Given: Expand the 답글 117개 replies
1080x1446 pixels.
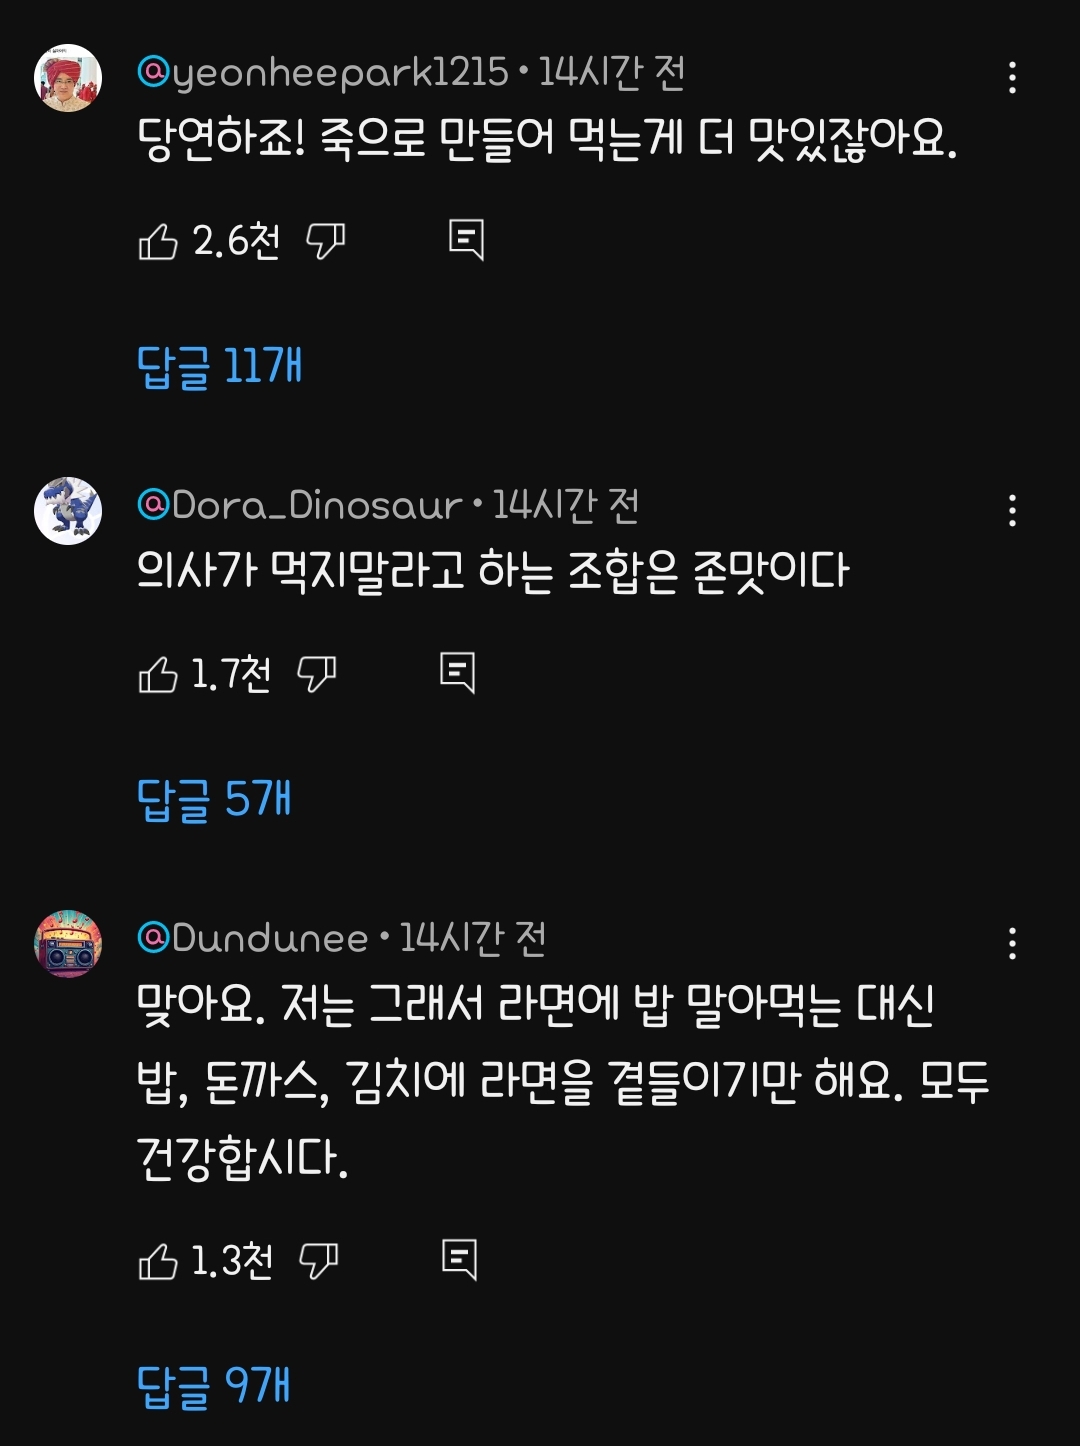Looking at the screenshot, I should tap(219, 366).
